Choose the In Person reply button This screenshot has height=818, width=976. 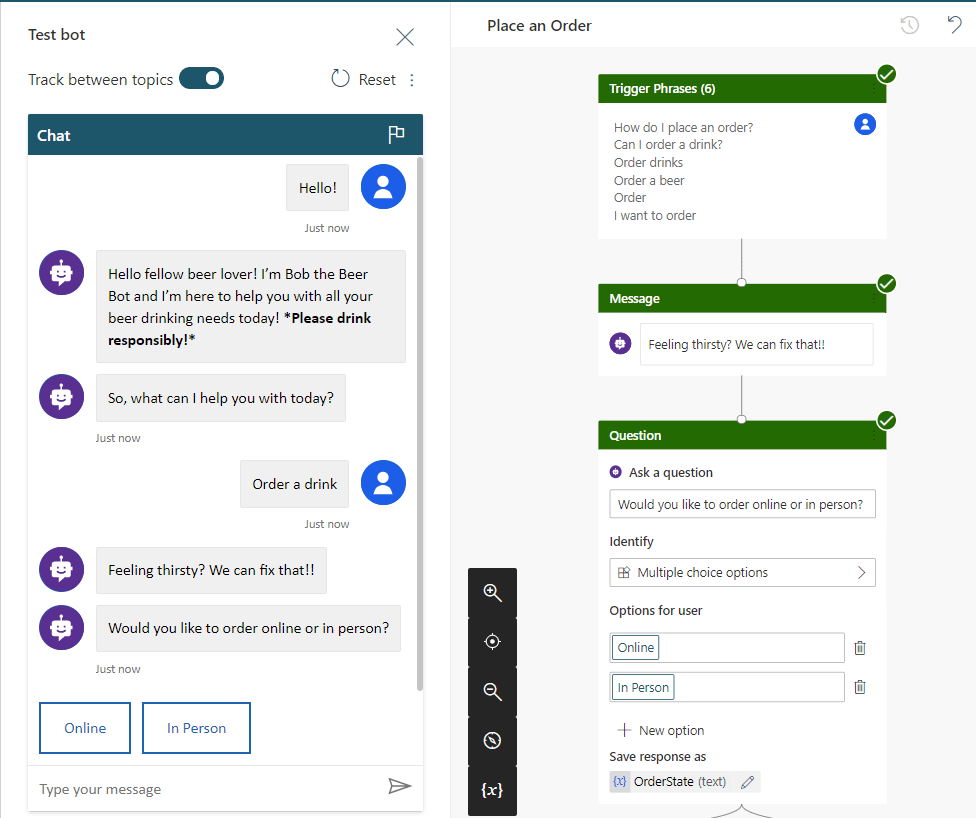(x=196, y=728)
